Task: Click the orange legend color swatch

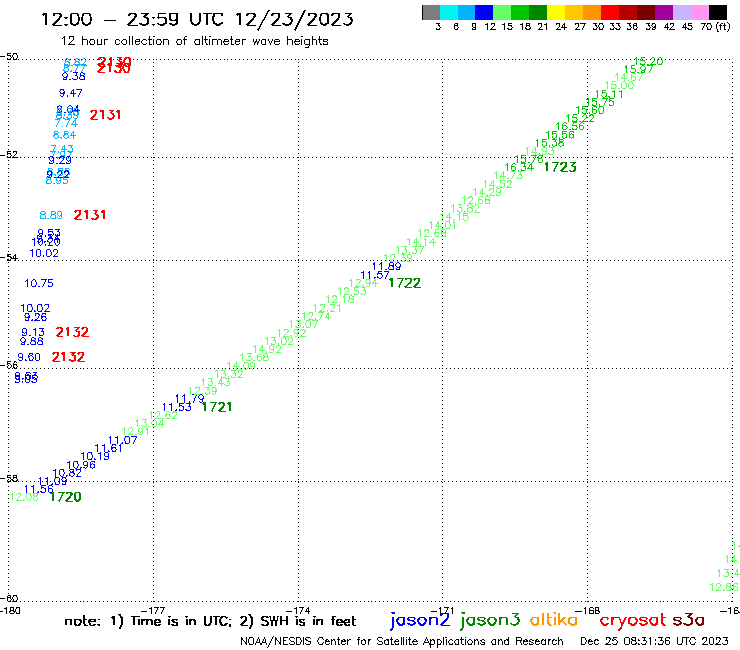Action: tap(592, 12)
